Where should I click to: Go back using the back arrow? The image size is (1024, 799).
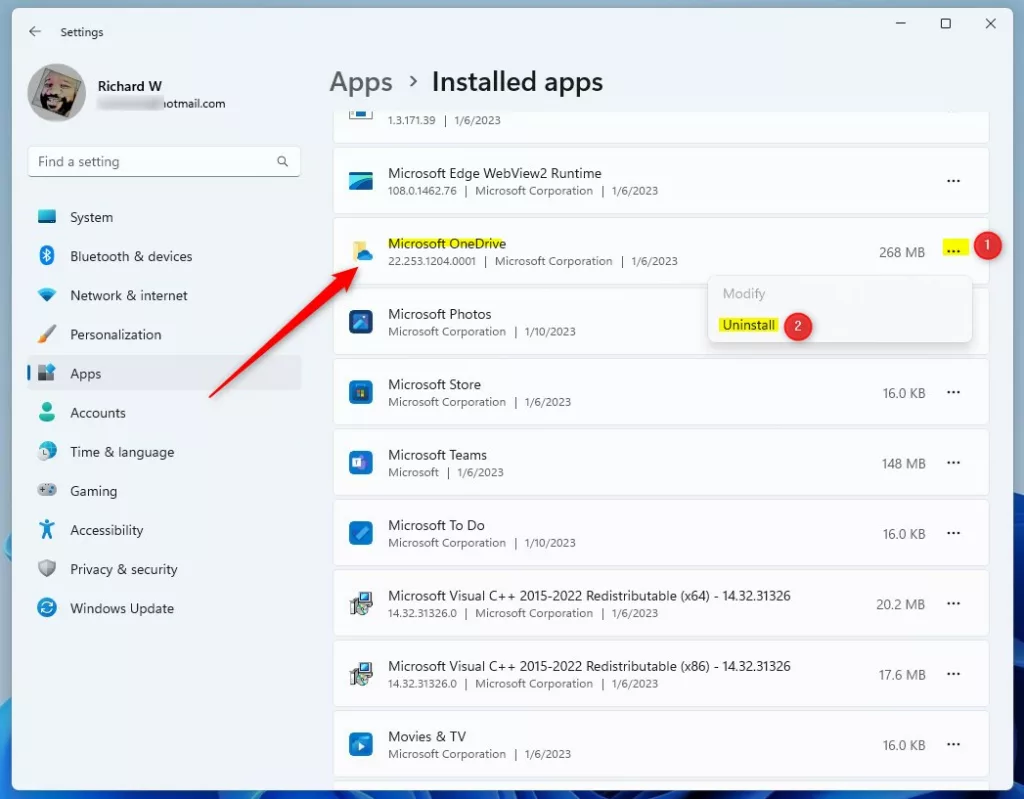pyautogui.click(x=35, y=32)
